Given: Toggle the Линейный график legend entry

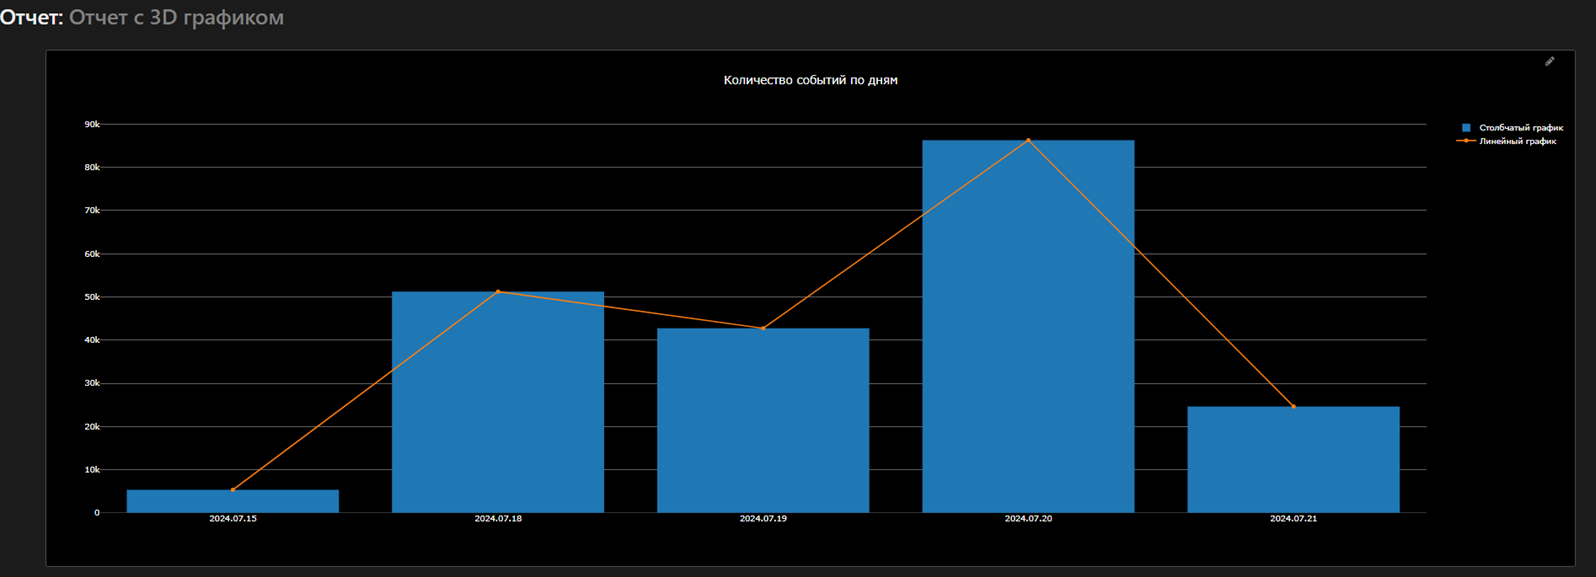Looking at the screenshot, I should tap(1517, 141).
